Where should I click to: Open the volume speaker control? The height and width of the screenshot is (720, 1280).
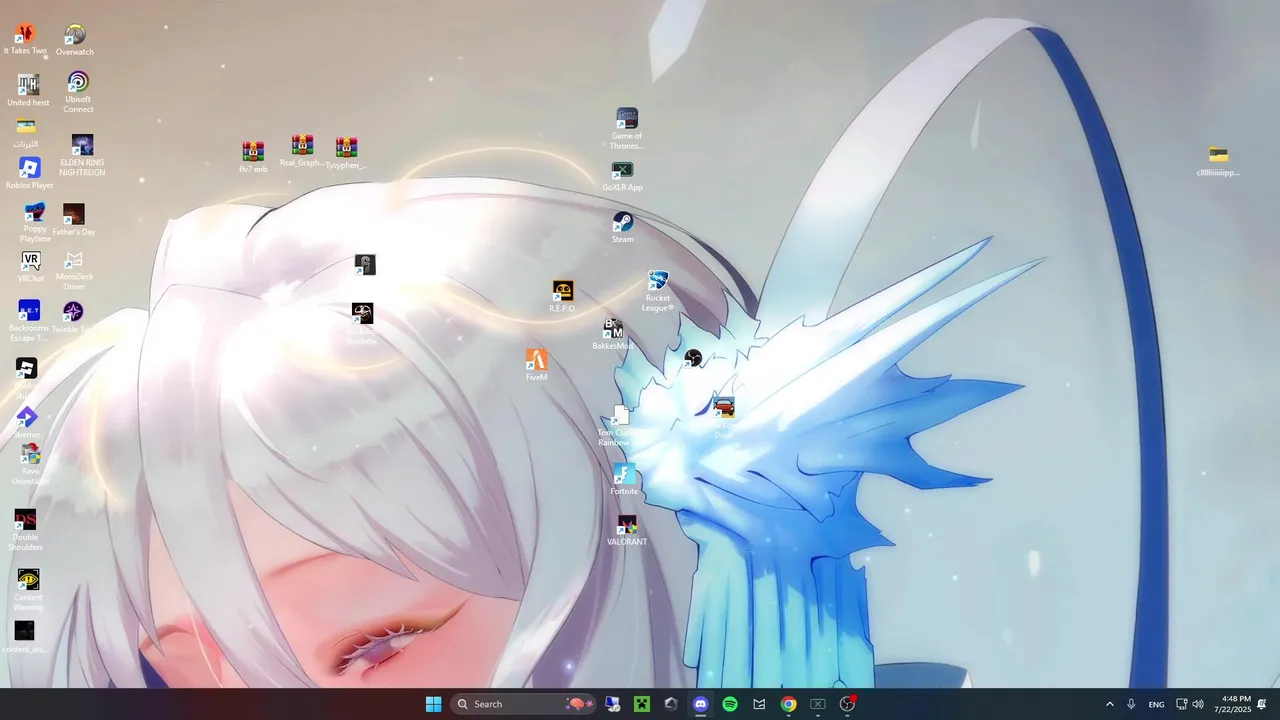(1198, 704)
